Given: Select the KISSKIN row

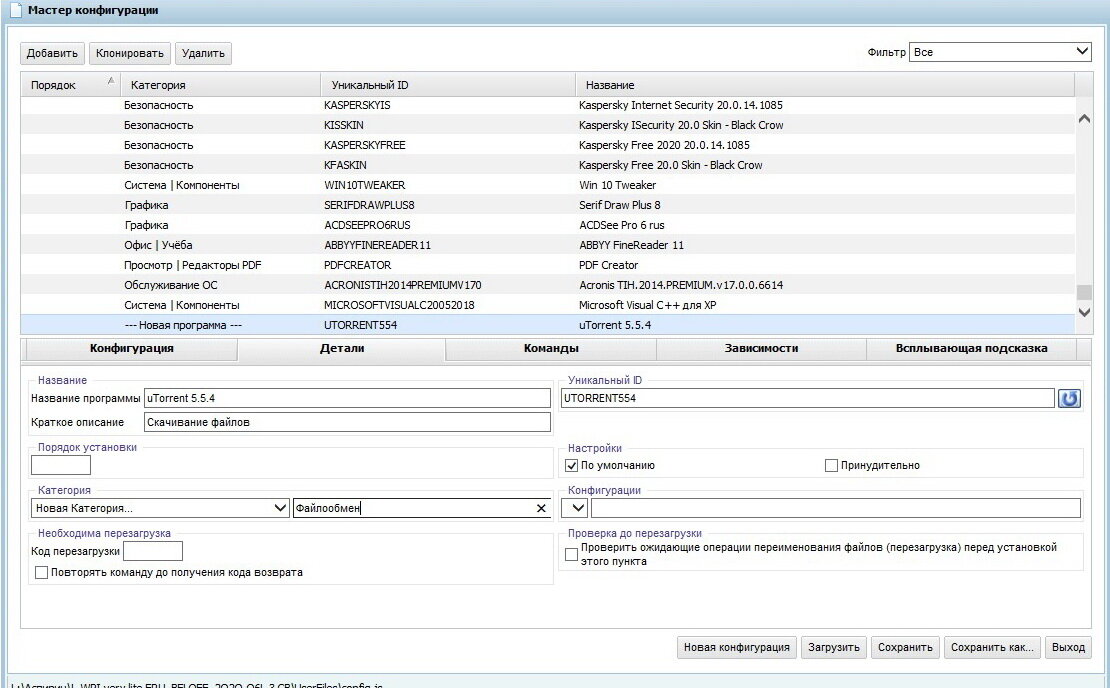Looking at the screenshot, I should [x=547, y=125].
